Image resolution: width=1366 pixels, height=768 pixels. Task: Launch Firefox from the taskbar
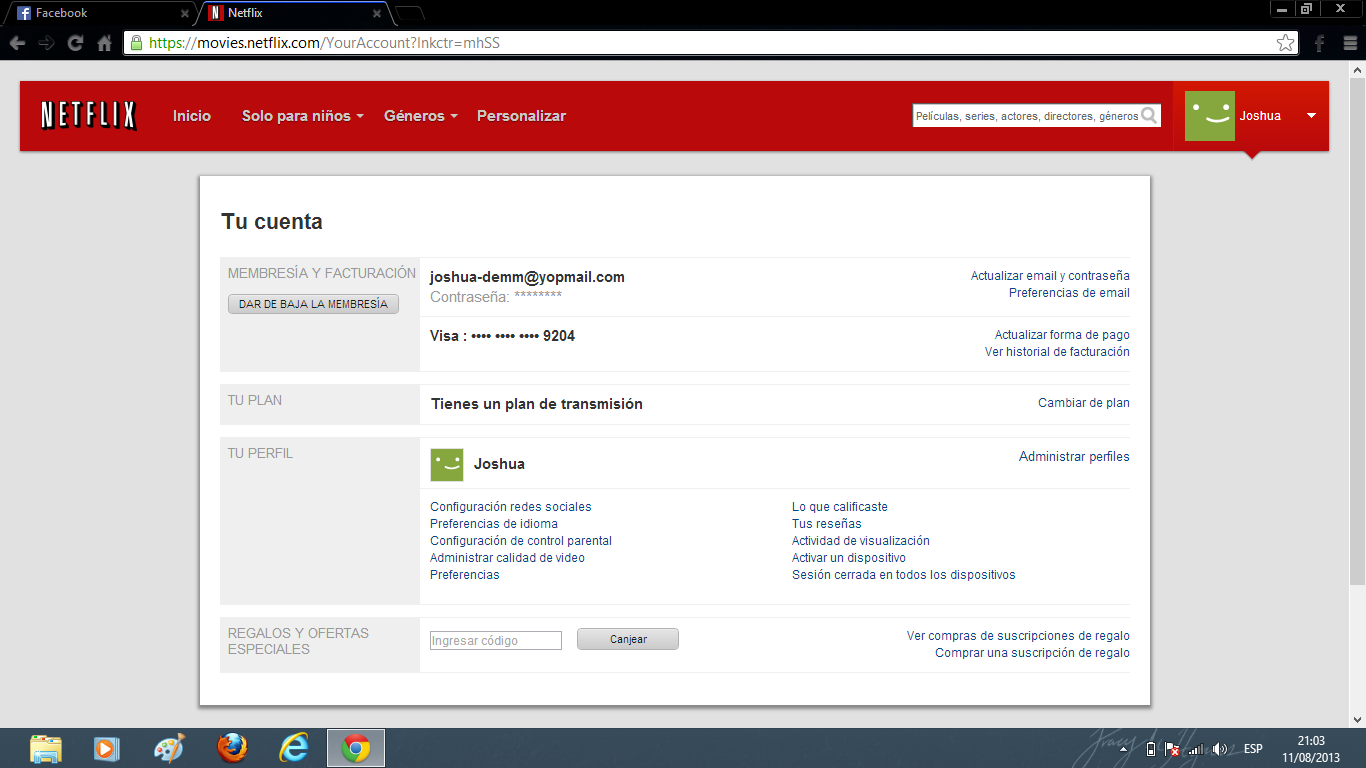231,748
